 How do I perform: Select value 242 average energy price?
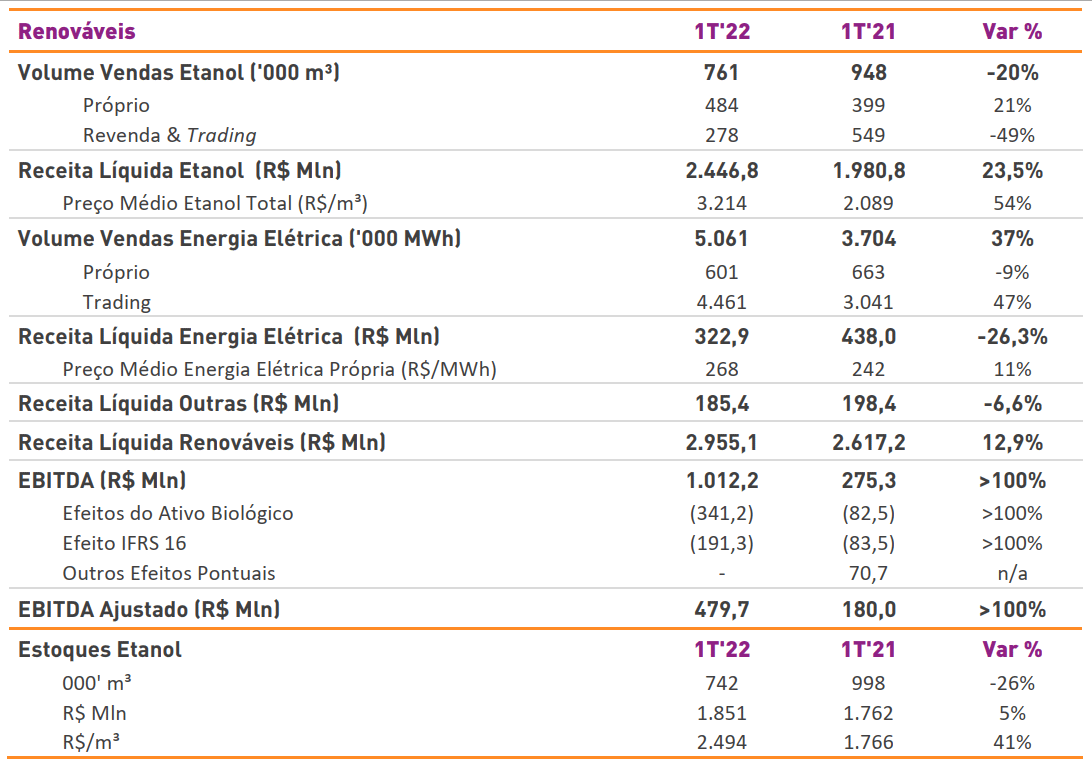click(x=868, y=369)
